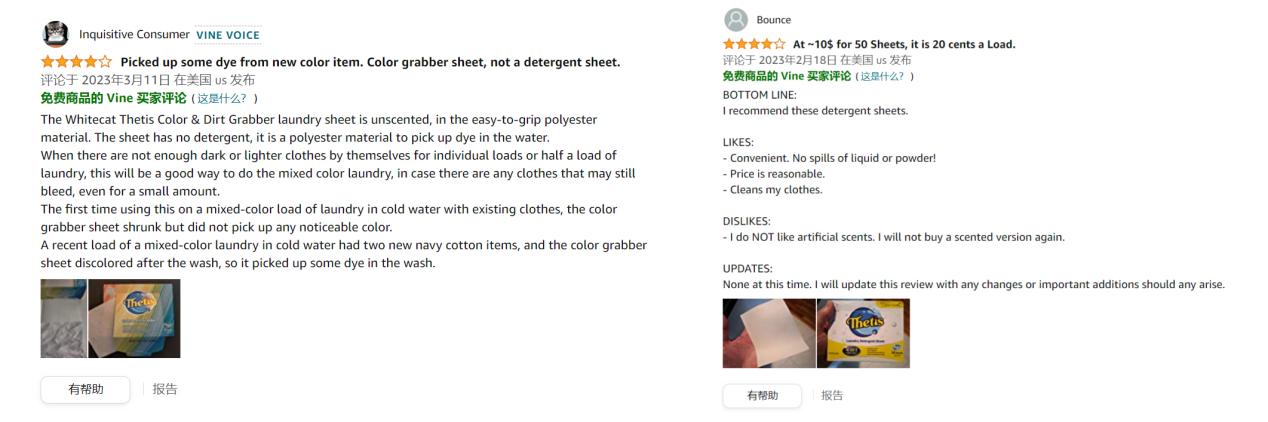
Task: Click the green "免费商品的 Vine 买家评论" label in Bounce's review
Action: 787,76
